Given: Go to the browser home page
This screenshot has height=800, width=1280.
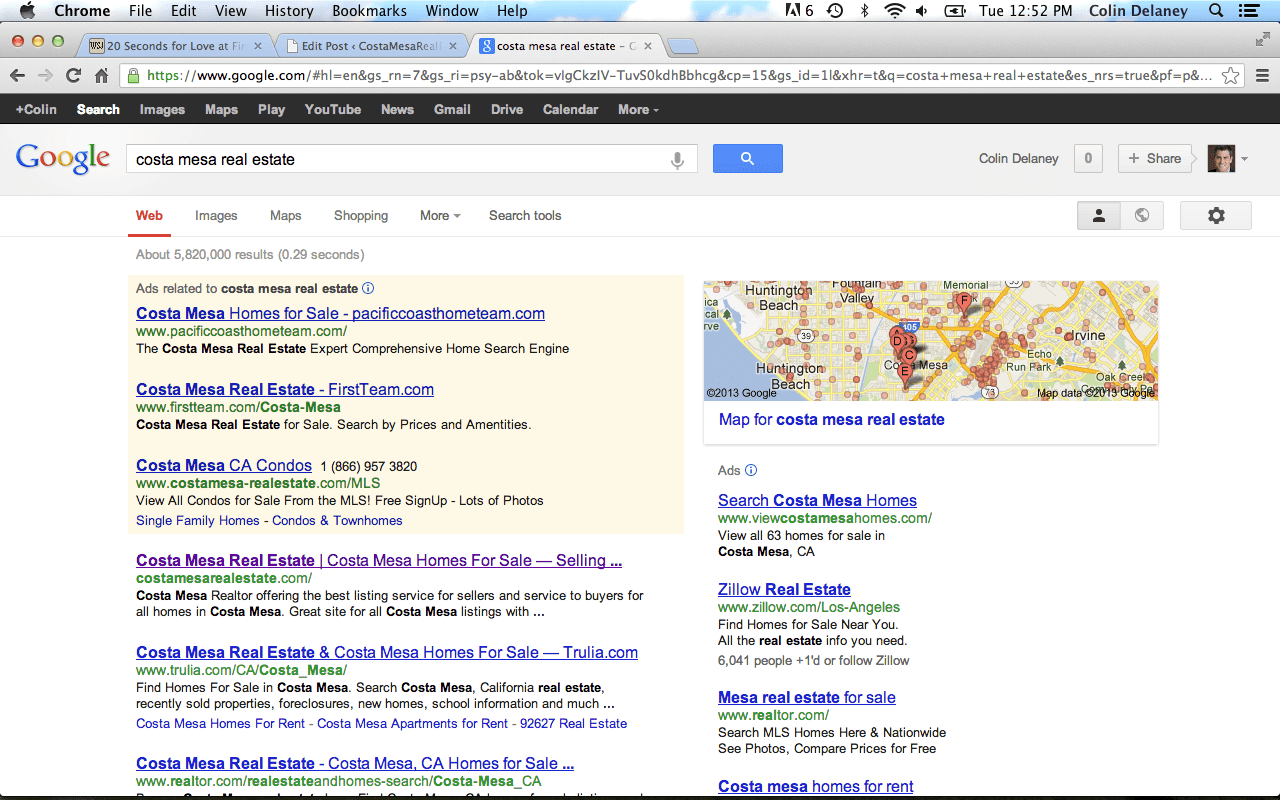Looking at the screenshot, I should click(x=101, y=76).
